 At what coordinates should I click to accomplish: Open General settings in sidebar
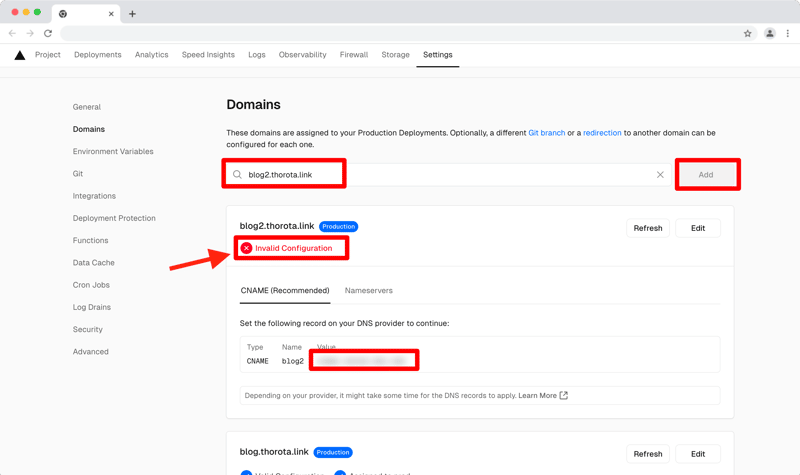tap(87, 107)
